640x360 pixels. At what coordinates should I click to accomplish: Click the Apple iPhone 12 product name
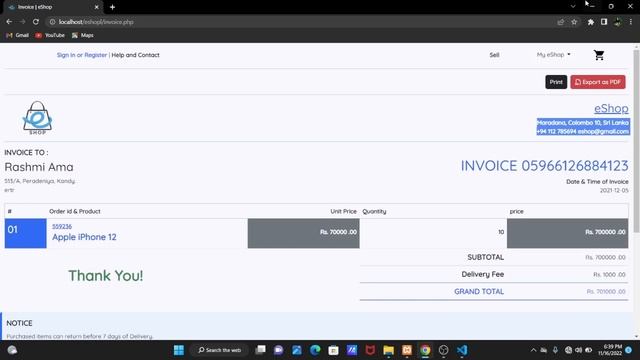(x=84, y=237)
